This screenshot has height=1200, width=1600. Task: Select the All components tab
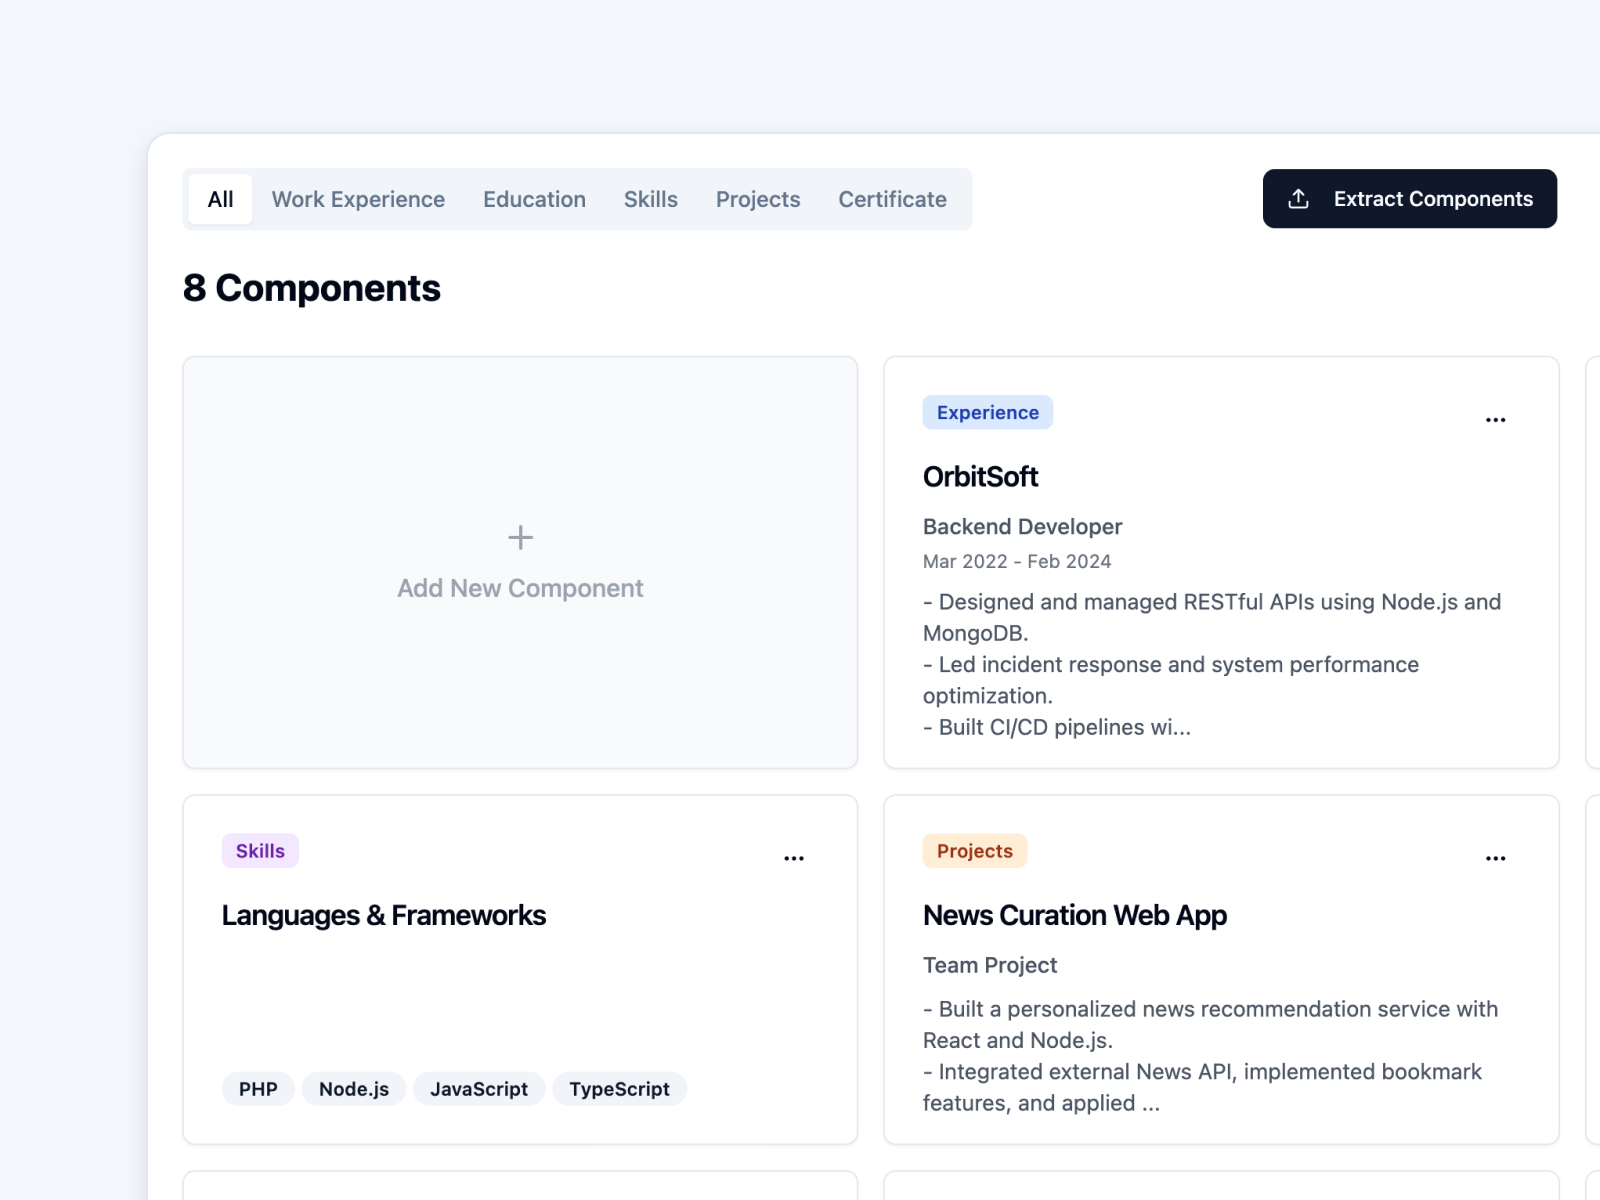pos(220,199)
